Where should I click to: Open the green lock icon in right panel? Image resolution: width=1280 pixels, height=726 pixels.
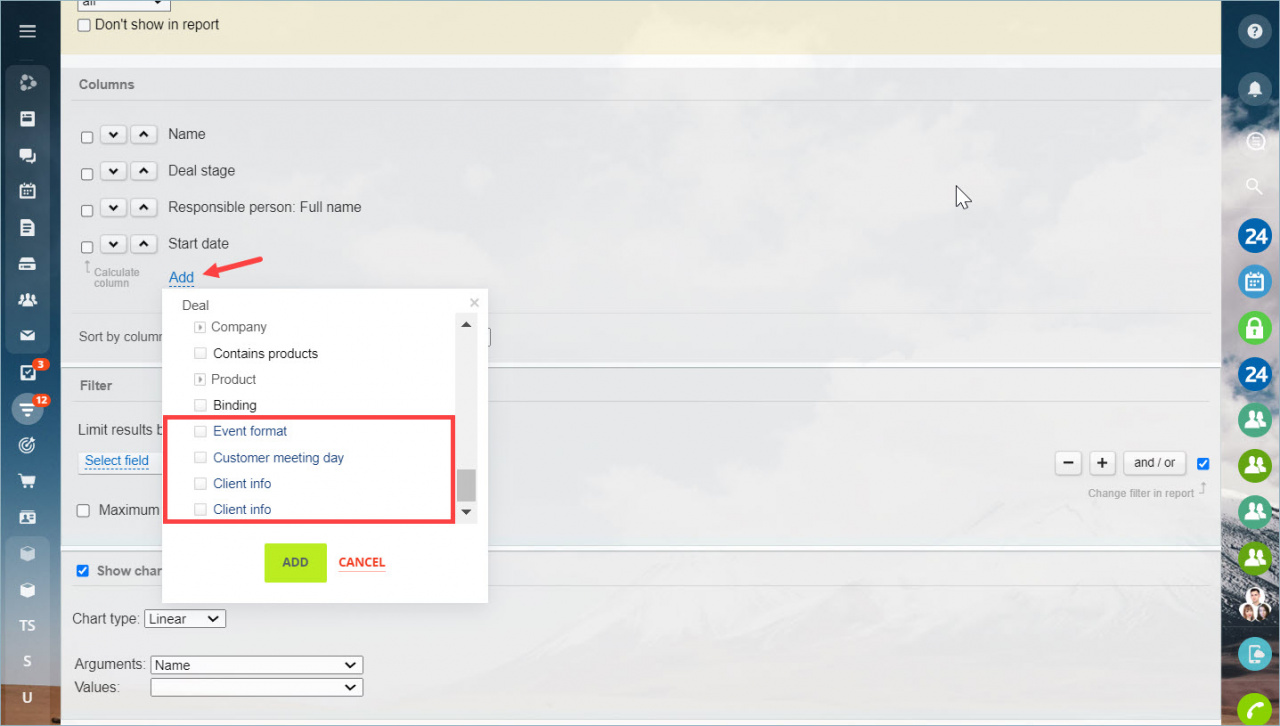click(x=1254, y=328)
